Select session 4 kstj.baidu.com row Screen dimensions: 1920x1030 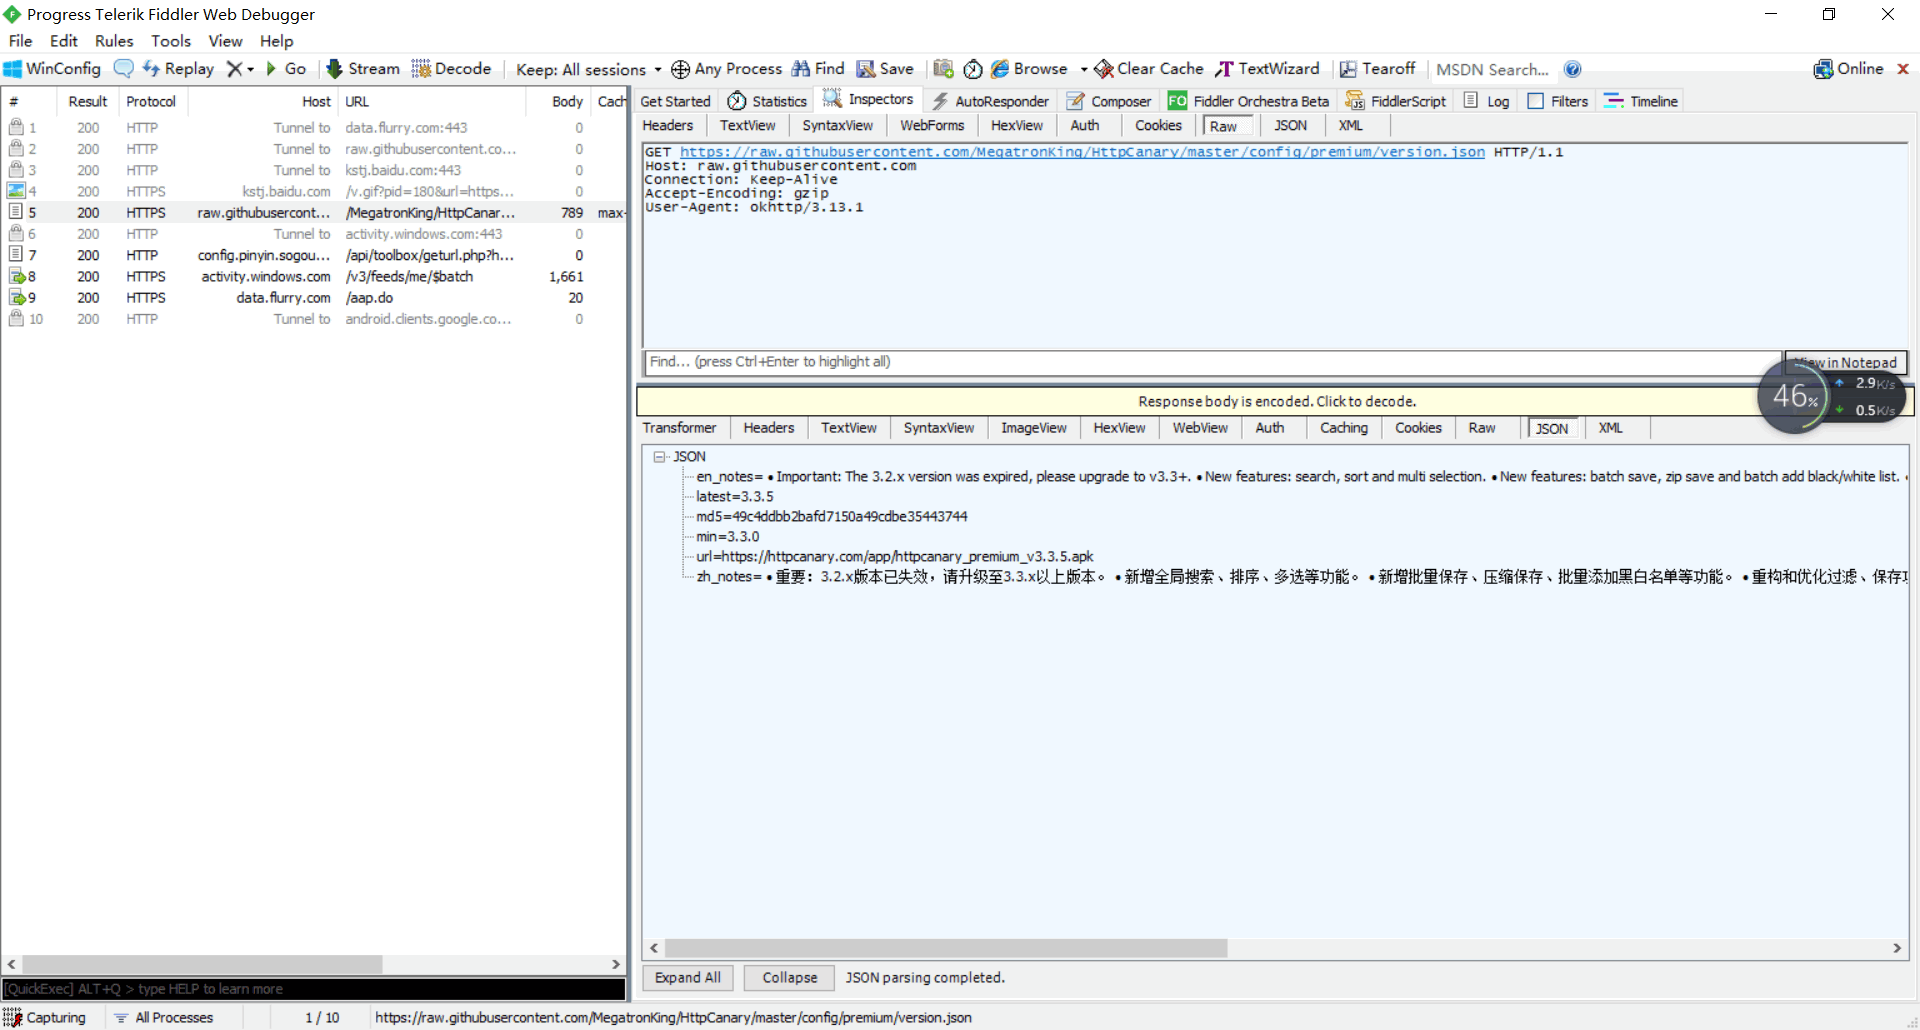[x=314, y=191]
